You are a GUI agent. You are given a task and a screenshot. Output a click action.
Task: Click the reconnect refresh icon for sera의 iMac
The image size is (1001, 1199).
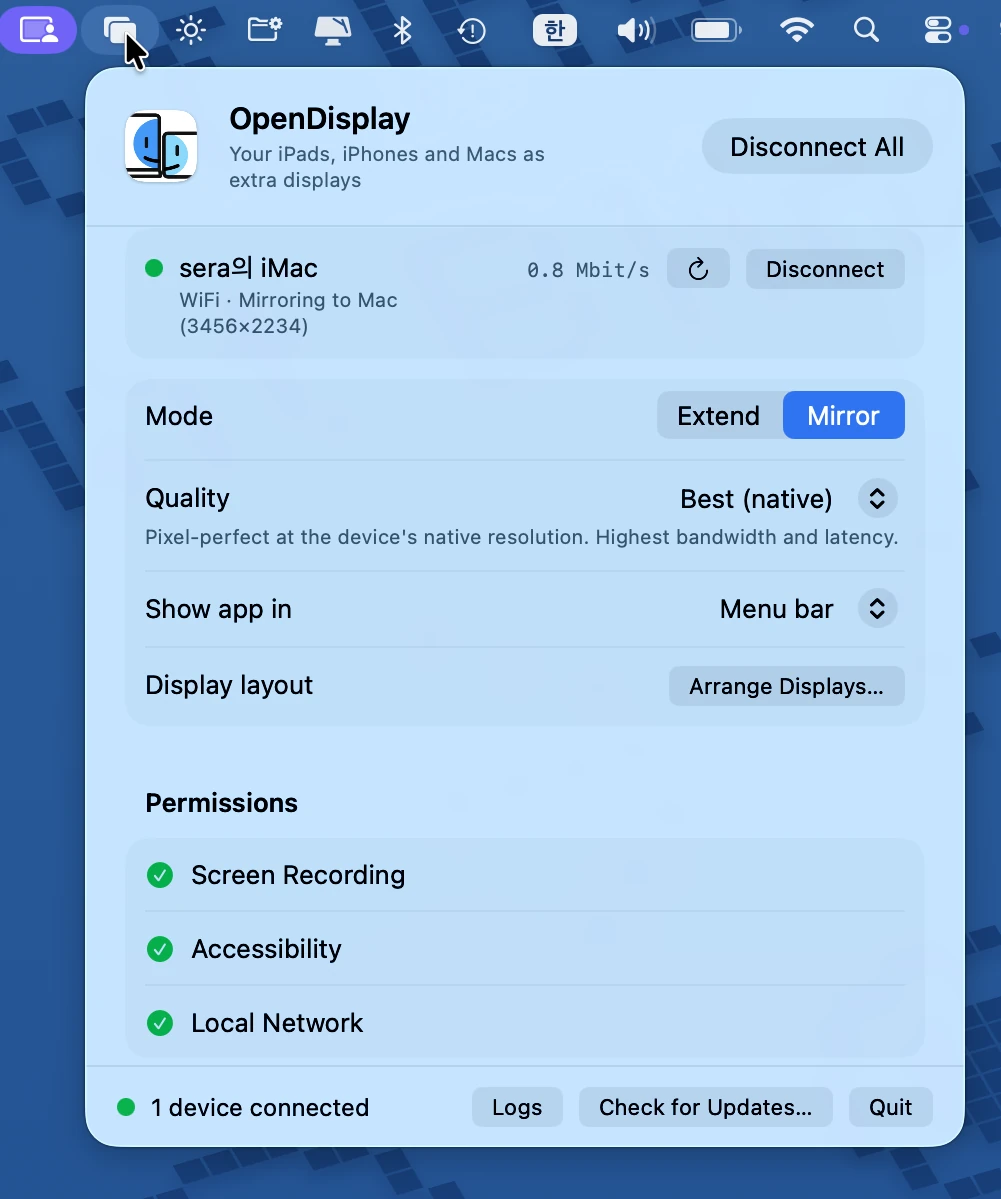[x=698, y=269]
